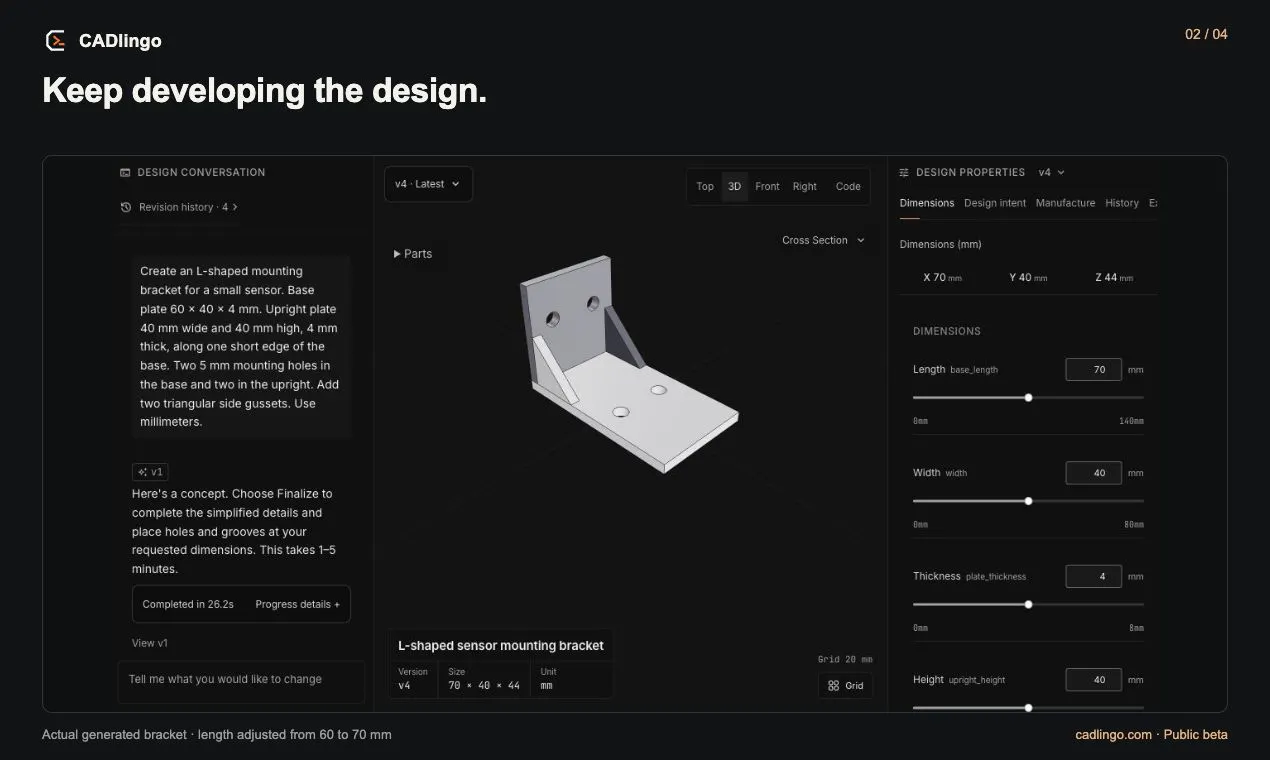
Task: Select the Manufacture tab
Action: point(1065,203)
